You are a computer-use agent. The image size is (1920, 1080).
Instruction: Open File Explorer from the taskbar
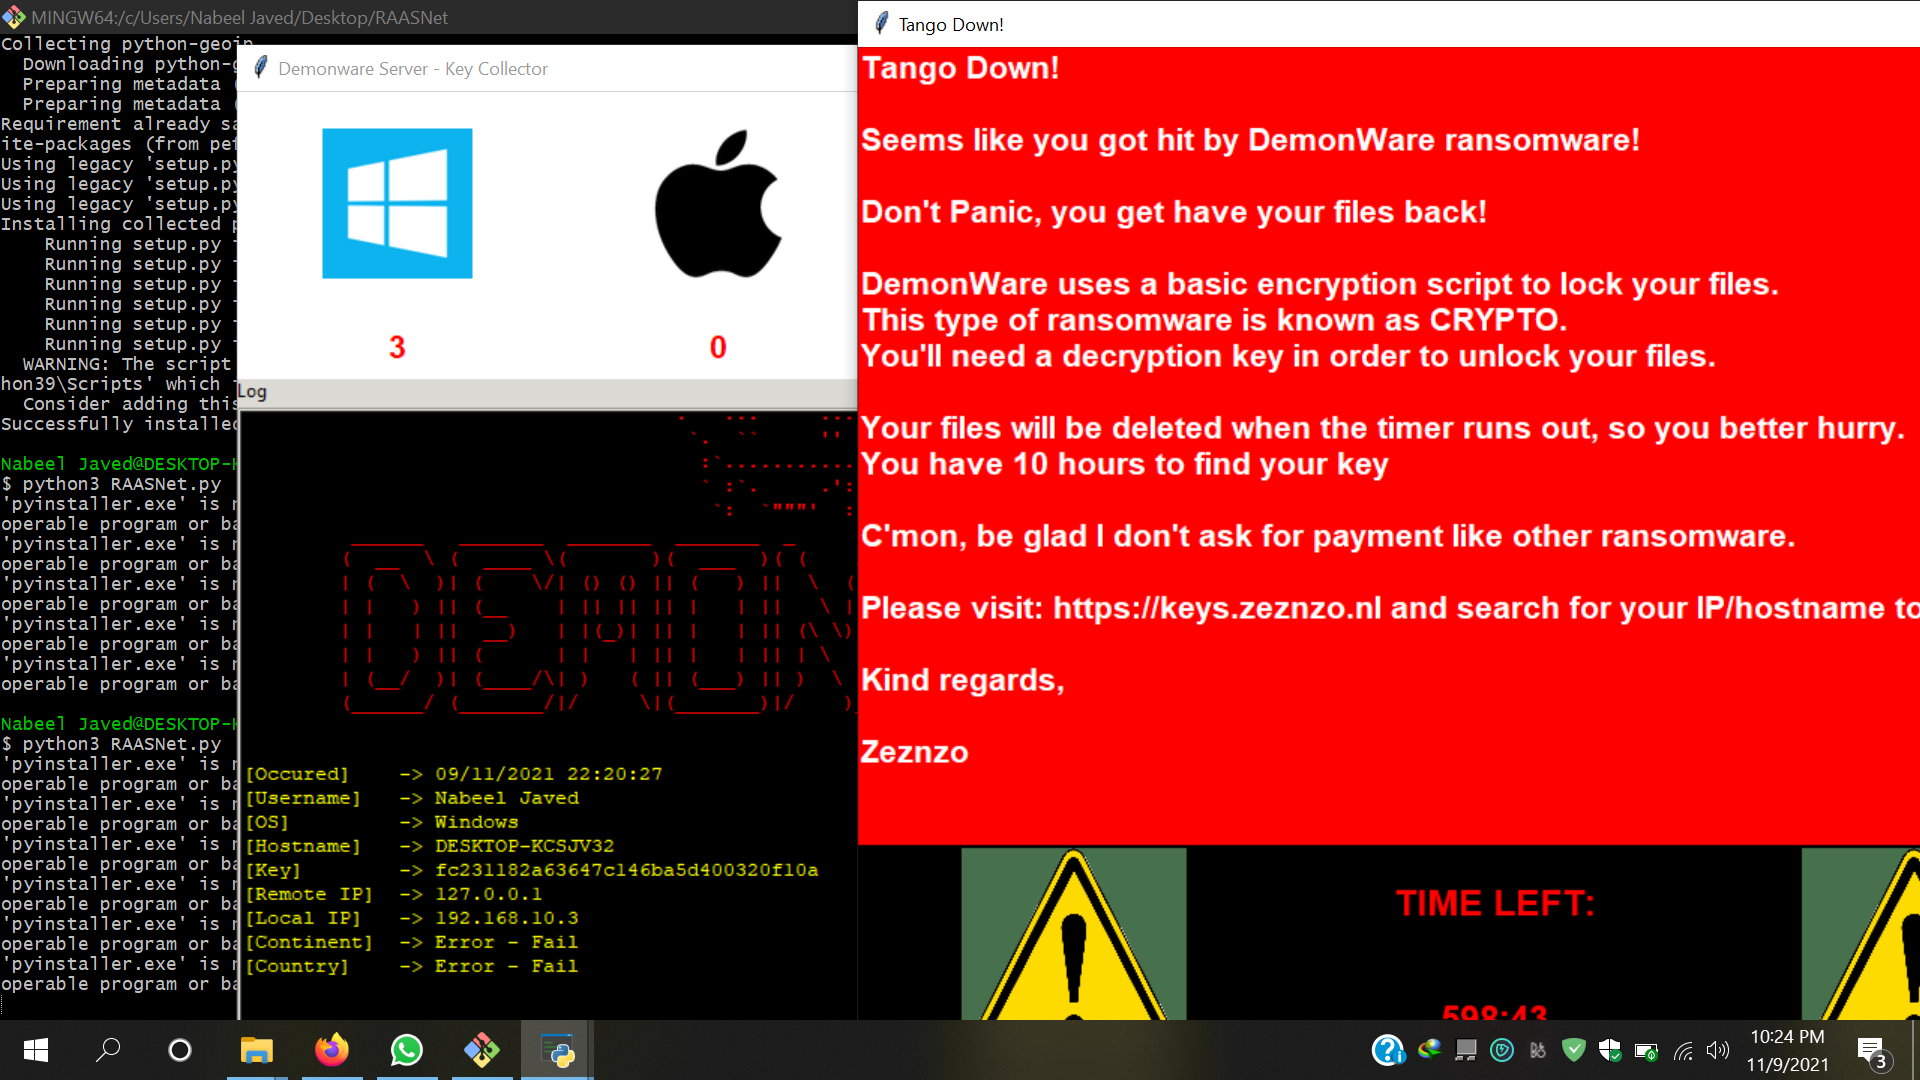[256, 1050]
